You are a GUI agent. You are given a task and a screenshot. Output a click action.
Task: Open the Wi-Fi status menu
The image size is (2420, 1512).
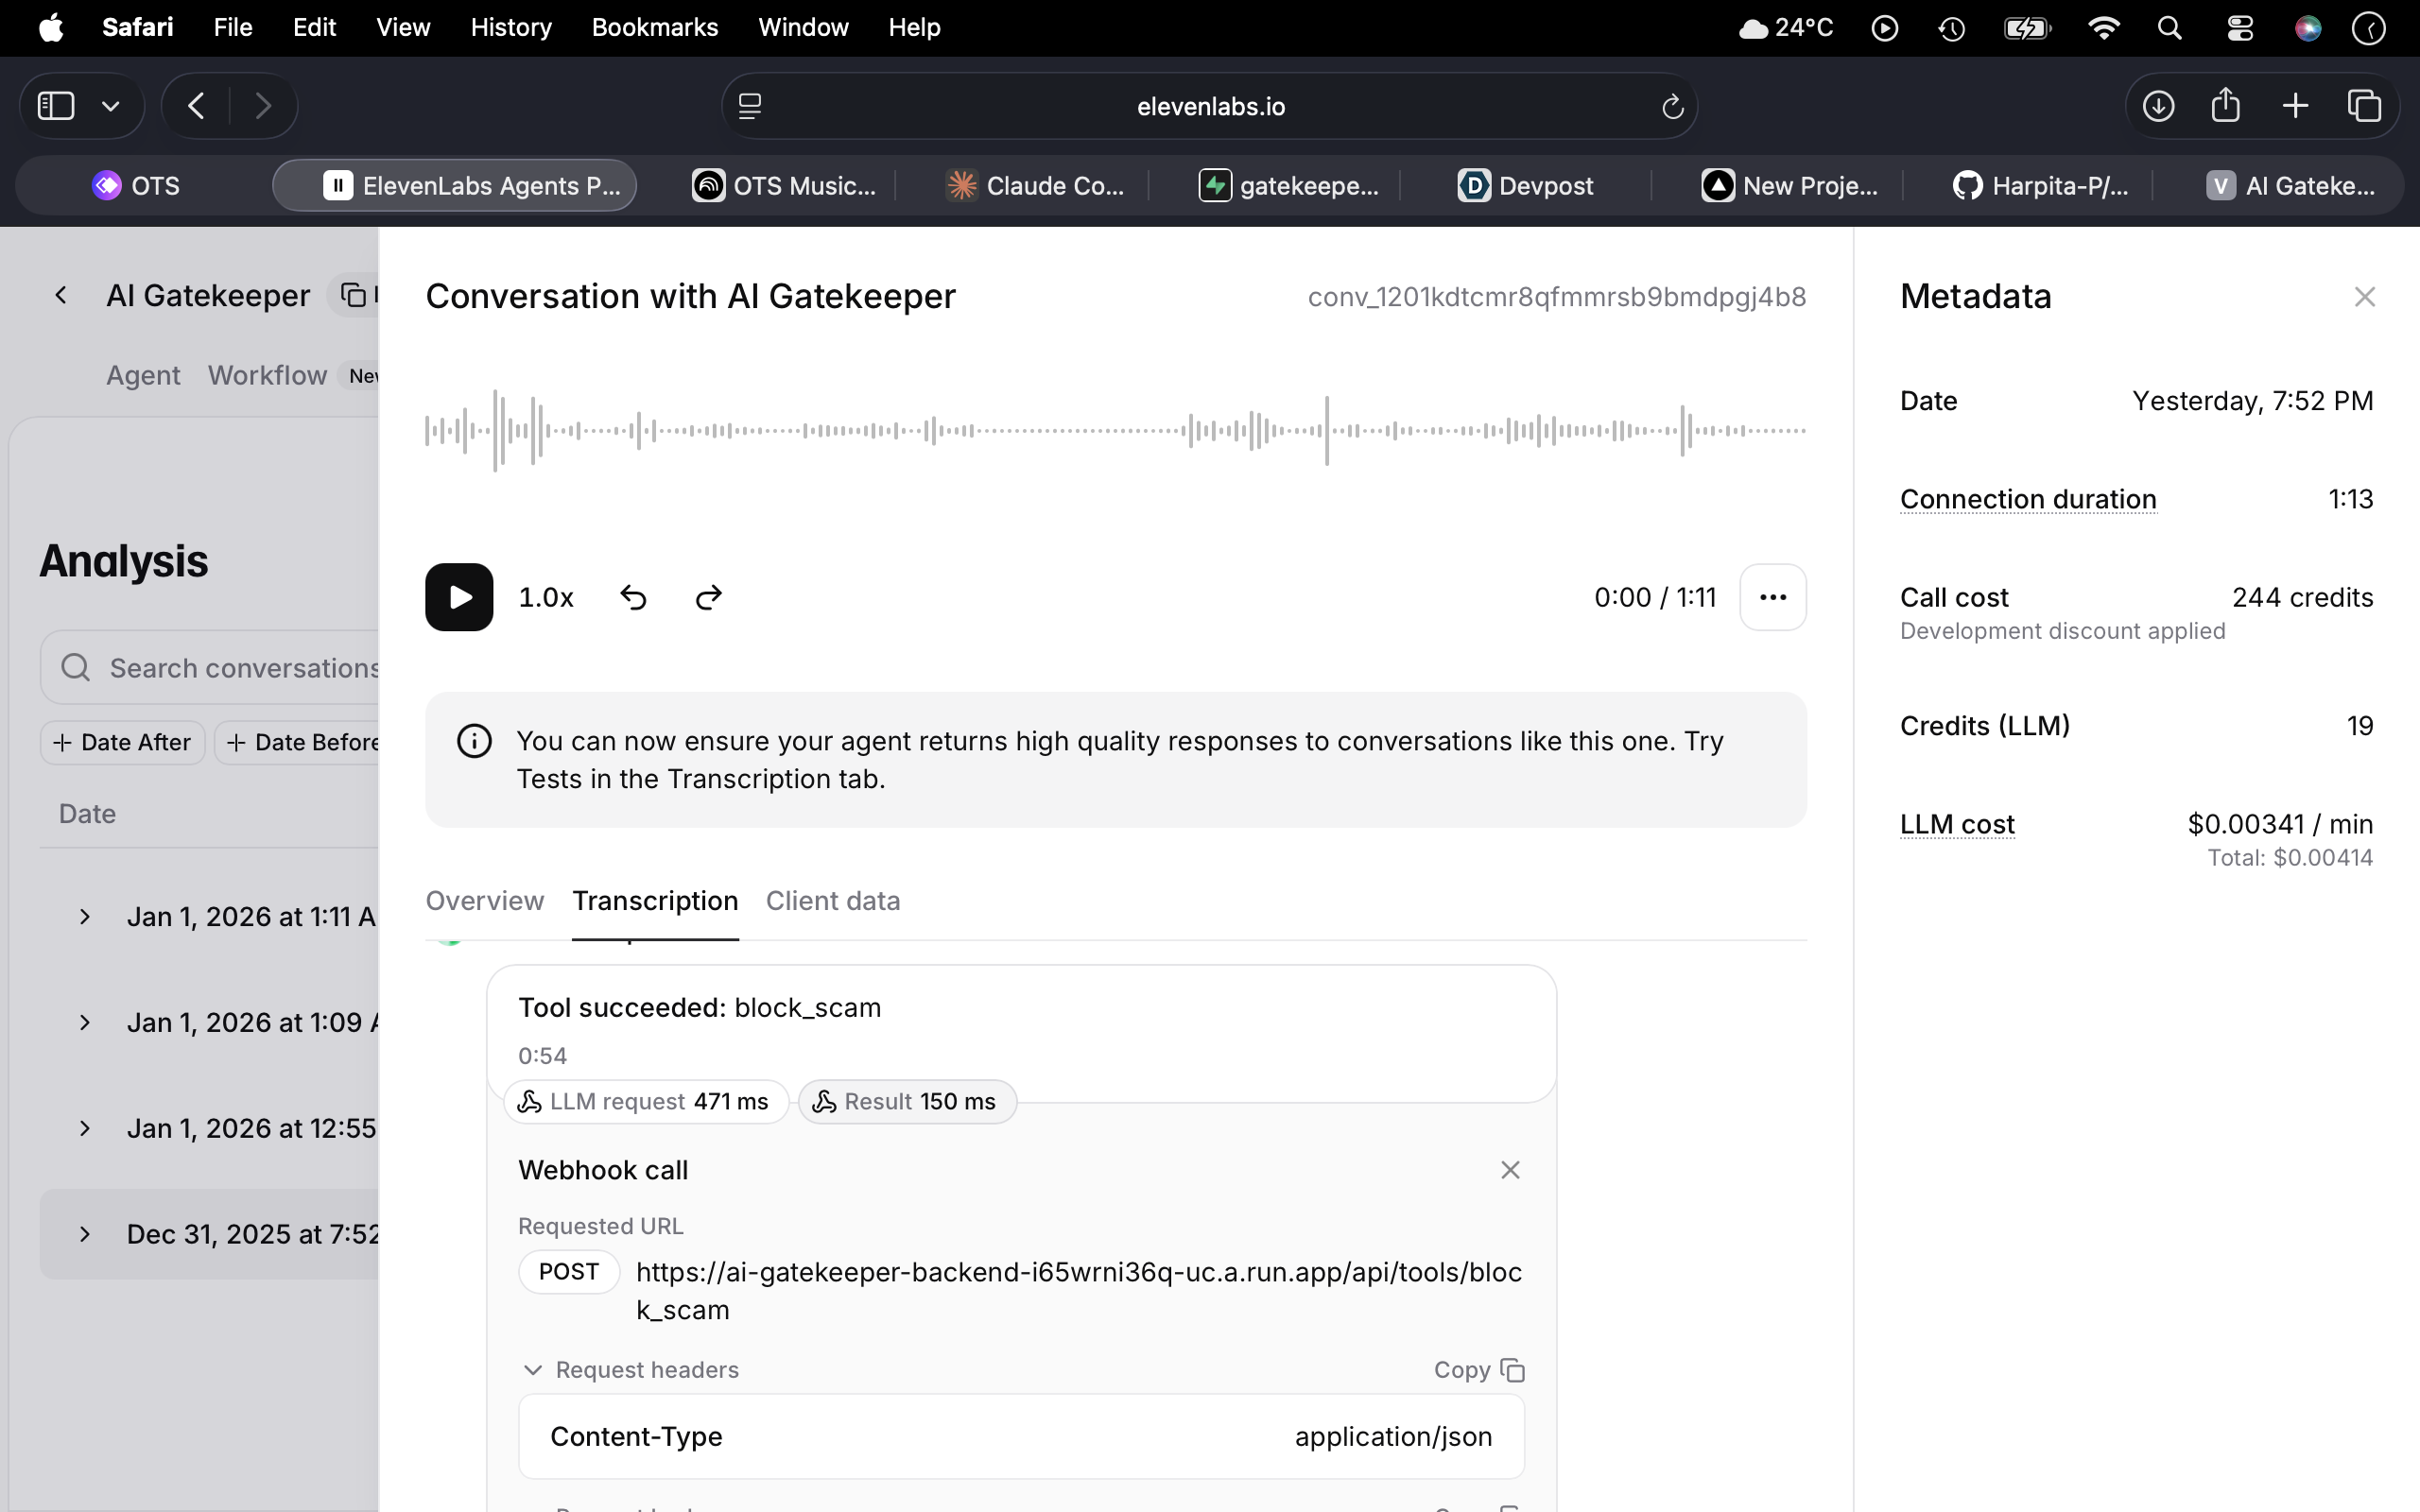pyautogui.click(x=2104, y=28)
